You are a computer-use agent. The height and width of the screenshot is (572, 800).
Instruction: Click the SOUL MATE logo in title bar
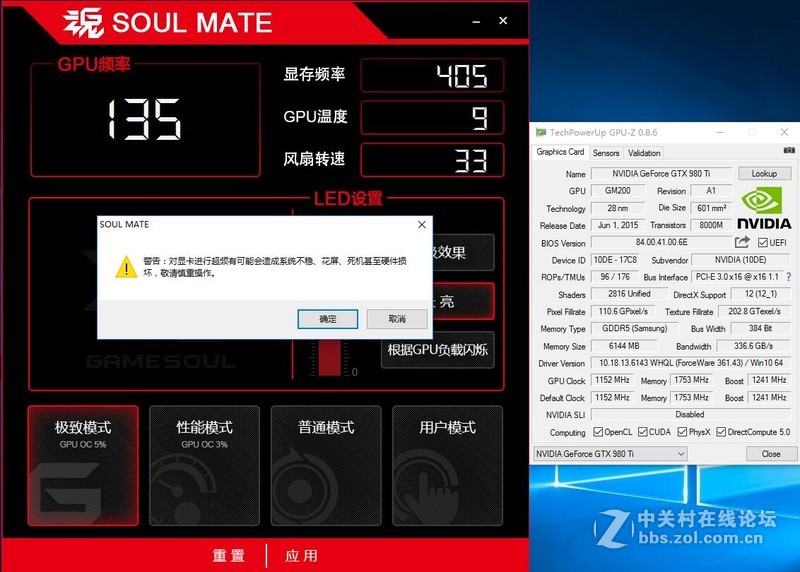tap(167, 23)
